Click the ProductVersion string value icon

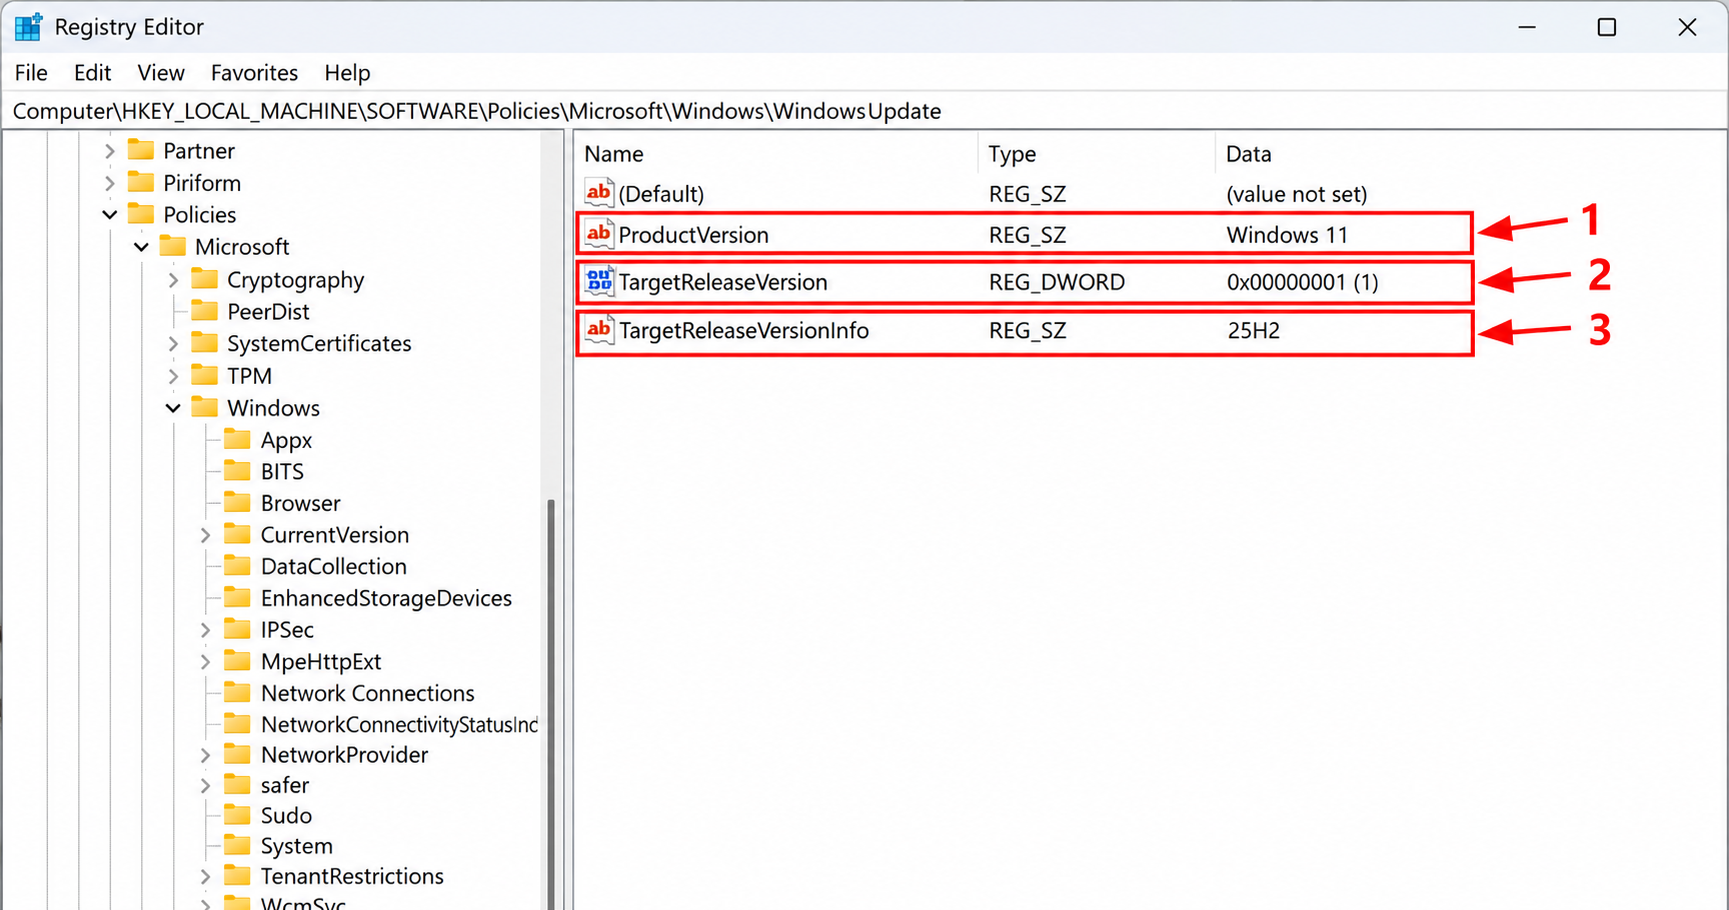[598, 234]
